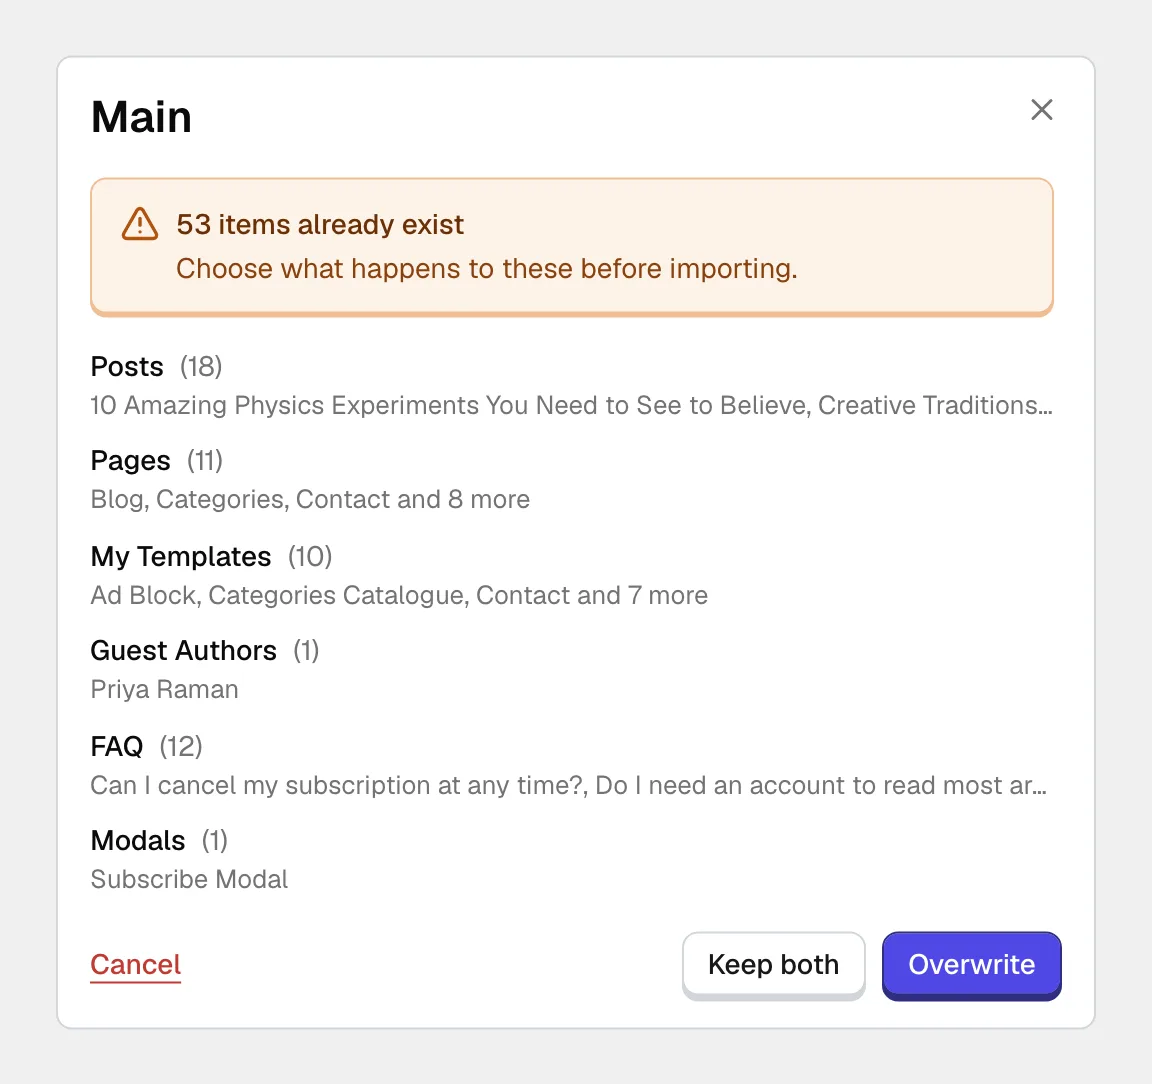Select the Modals (1) heading
The height and width of the screenshot is (1084, 1152).
[159, 840]
